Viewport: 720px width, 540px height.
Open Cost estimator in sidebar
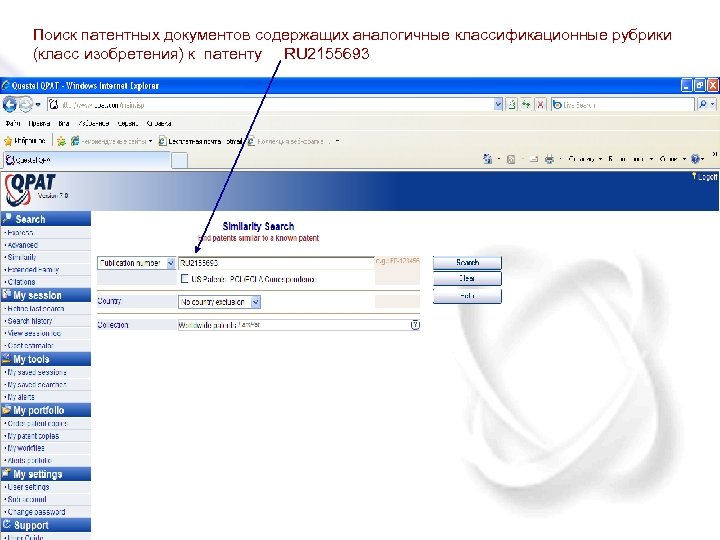[x=29, y=346]
